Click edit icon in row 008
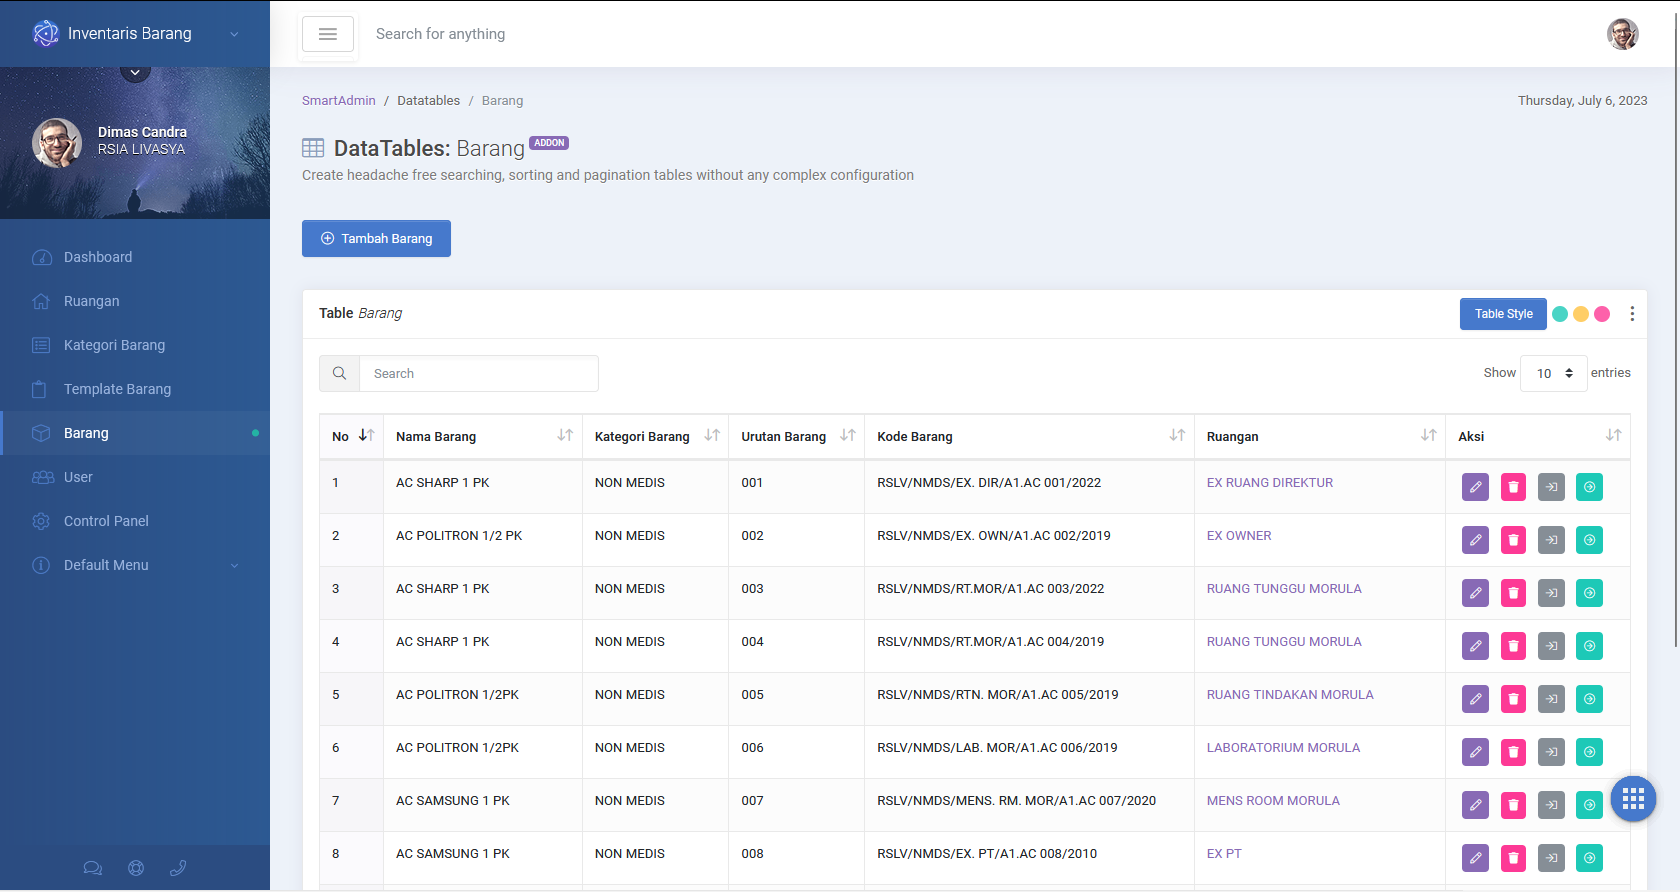 pyautogui.click(x=1475, y=858)
